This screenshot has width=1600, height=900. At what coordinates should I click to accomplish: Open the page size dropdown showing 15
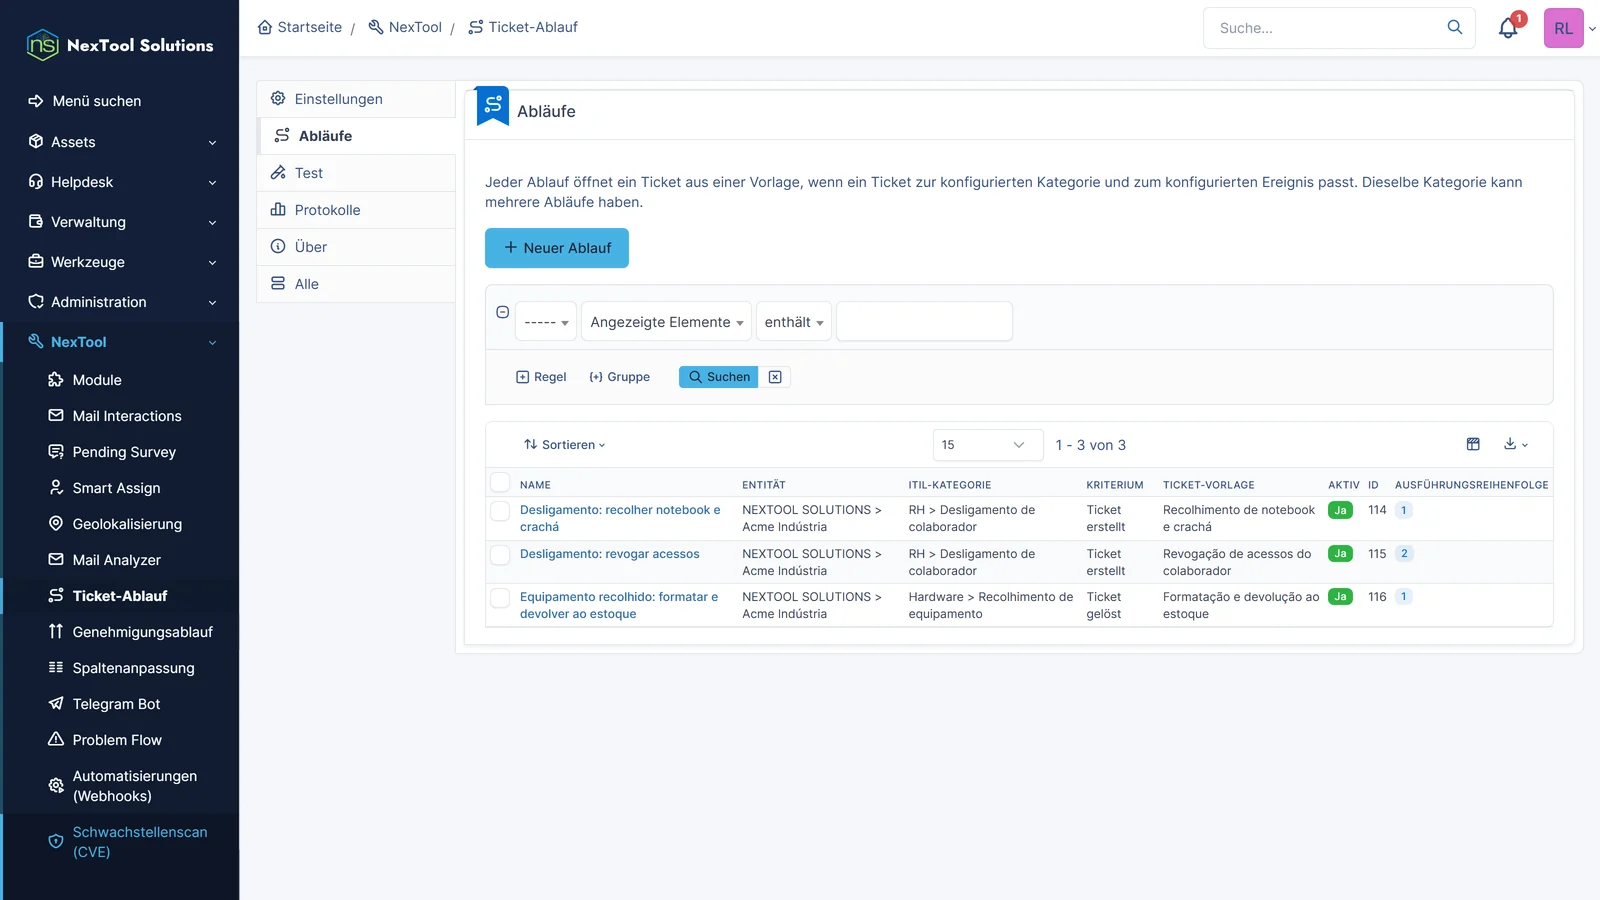tap(988, 445)
